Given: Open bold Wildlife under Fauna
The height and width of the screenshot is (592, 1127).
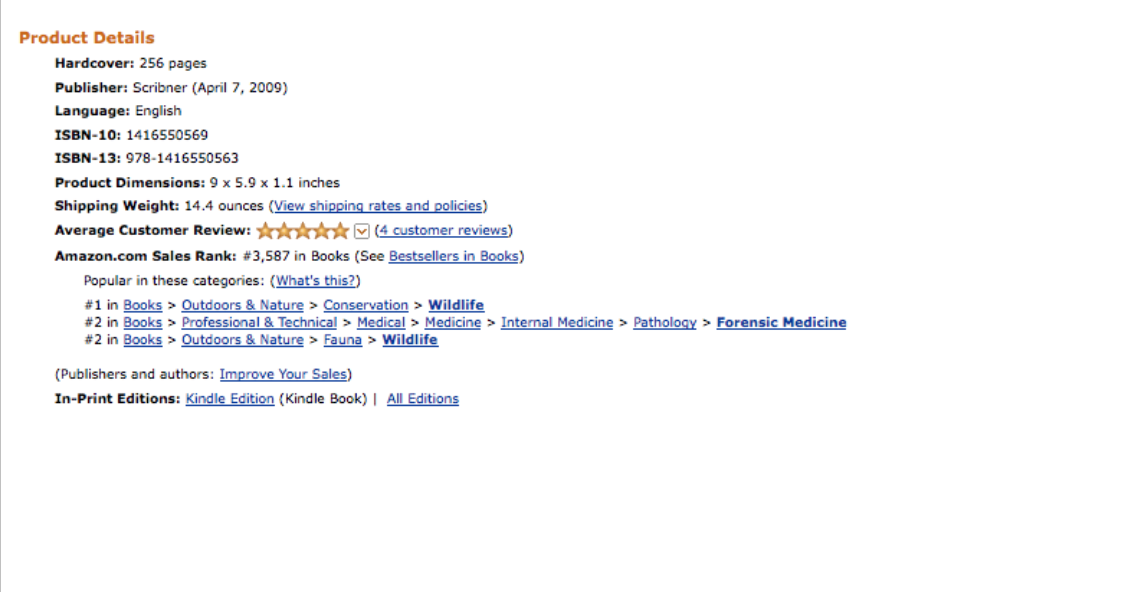Looking at the screenshot, I should [x=410, y=340].
